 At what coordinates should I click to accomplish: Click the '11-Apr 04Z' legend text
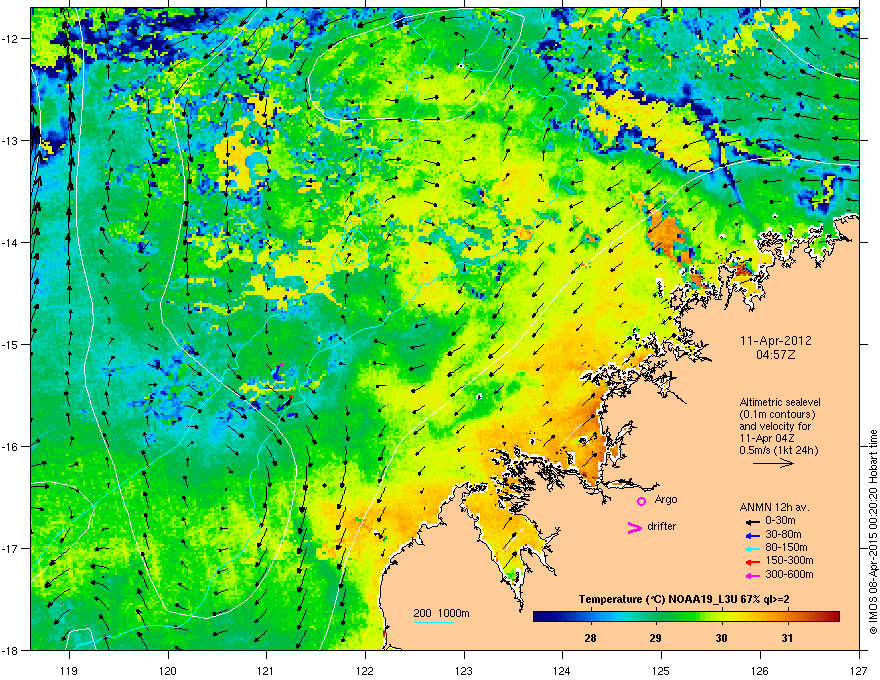click(x=766, y=438)
